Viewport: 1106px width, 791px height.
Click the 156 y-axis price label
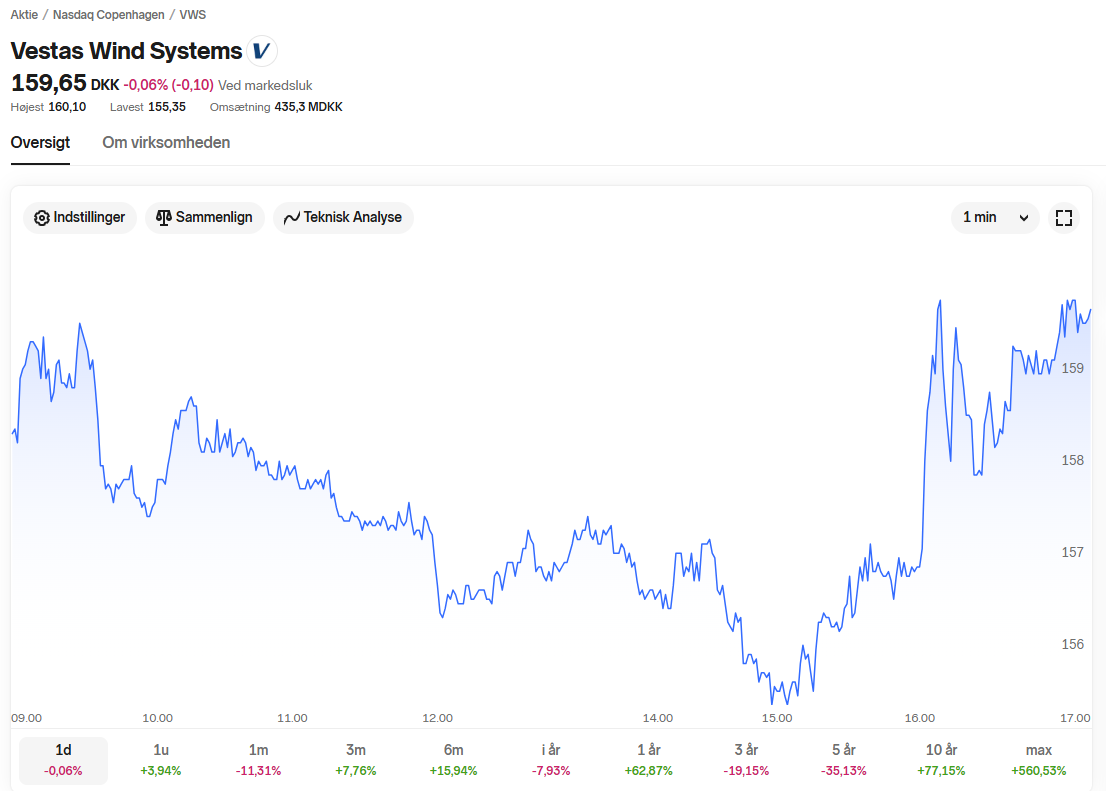tap(1072, 644)
